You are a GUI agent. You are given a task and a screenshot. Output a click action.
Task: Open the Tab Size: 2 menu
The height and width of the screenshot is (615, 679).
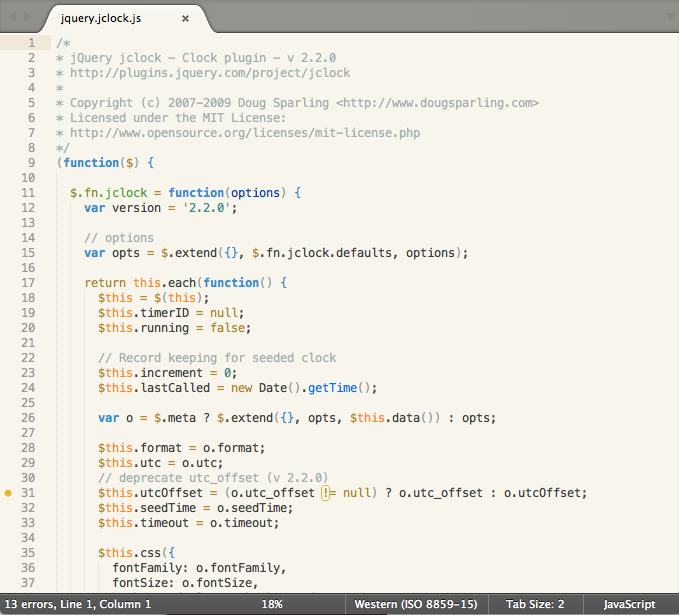coord(535,604)
